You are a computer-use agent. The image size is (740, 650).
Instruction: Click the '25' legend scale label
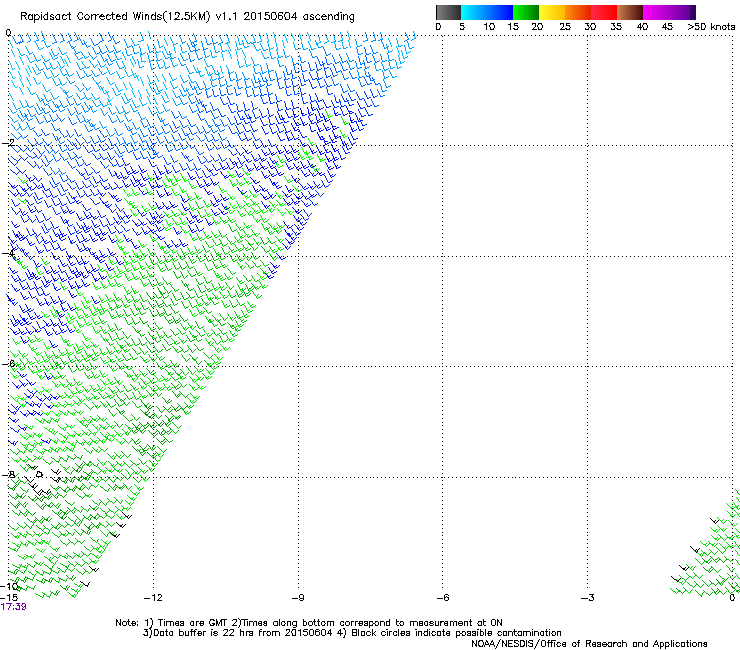[x=565, y=26]
